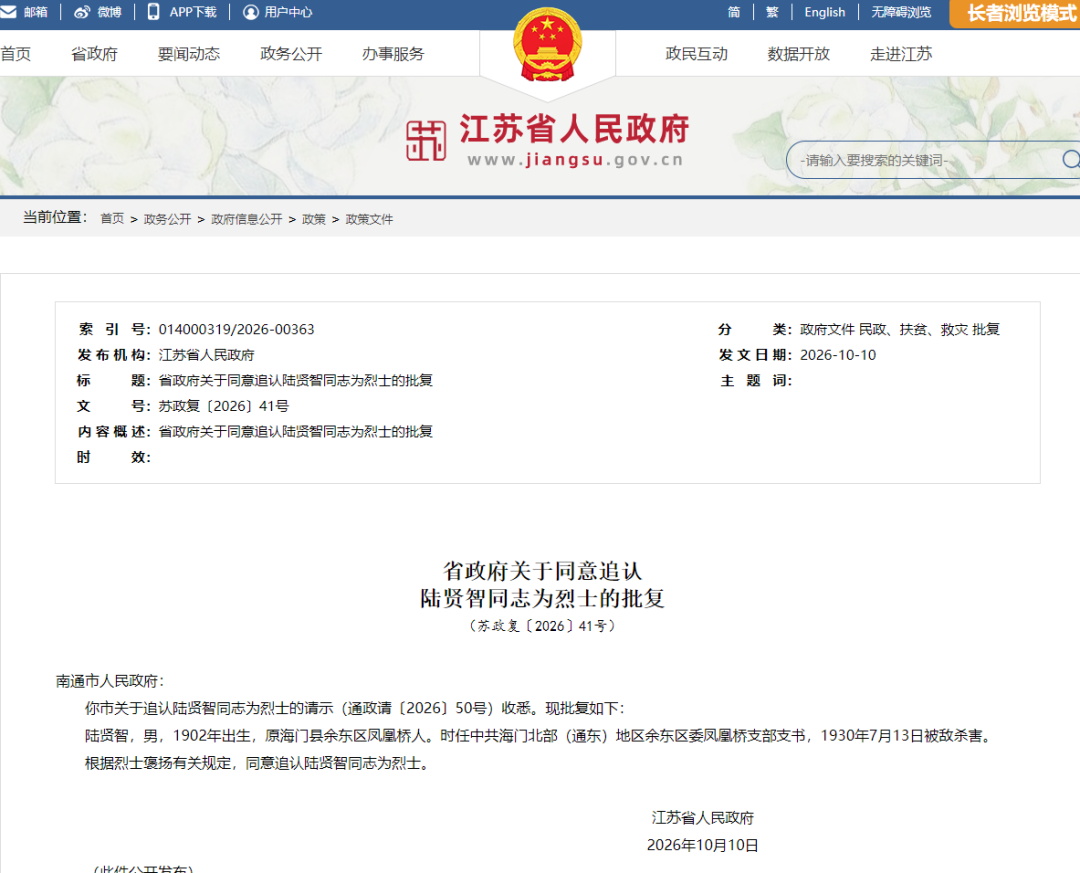Open the 政务公开 navigation menu
1080x873 pixels.
(x=291, y=54)
